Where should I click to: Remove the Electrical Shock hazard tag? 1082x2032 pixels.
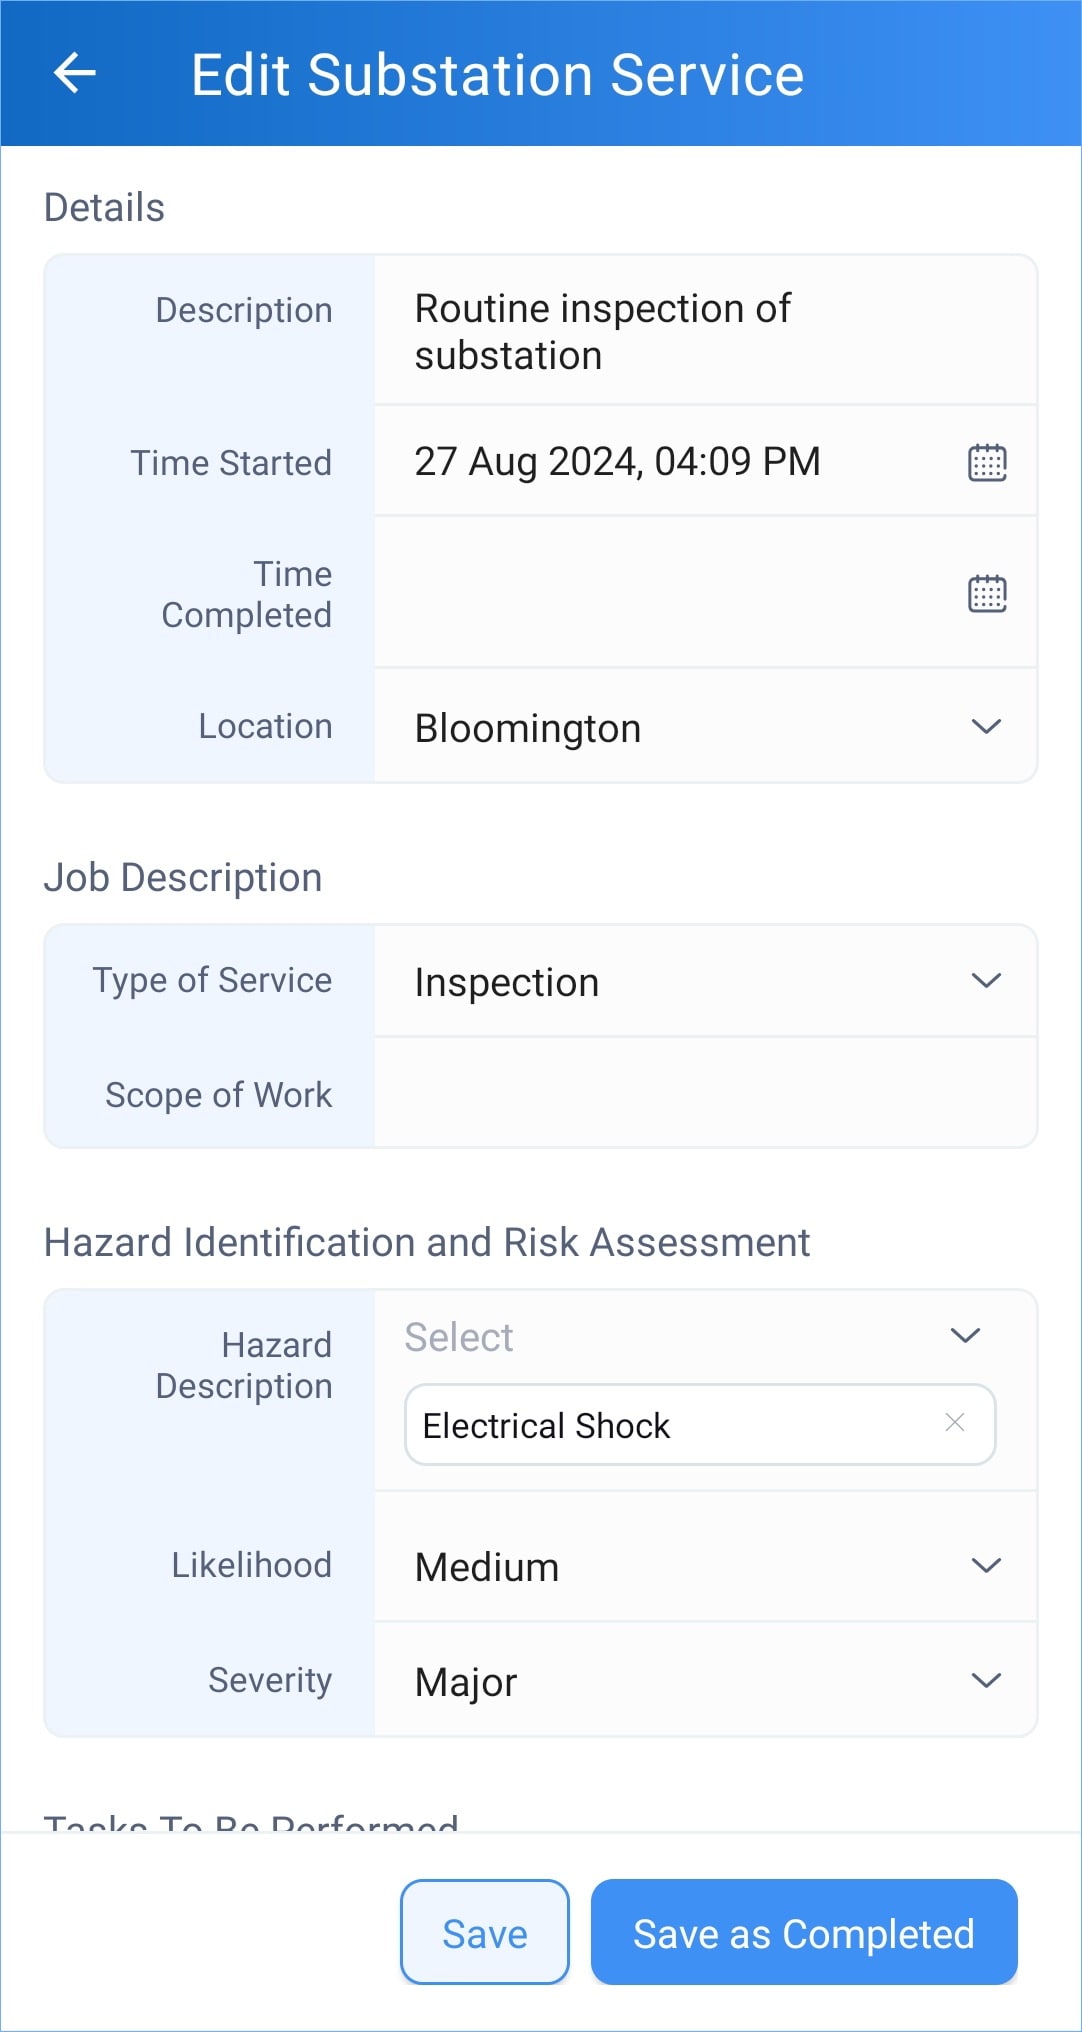pos(955,1423)
